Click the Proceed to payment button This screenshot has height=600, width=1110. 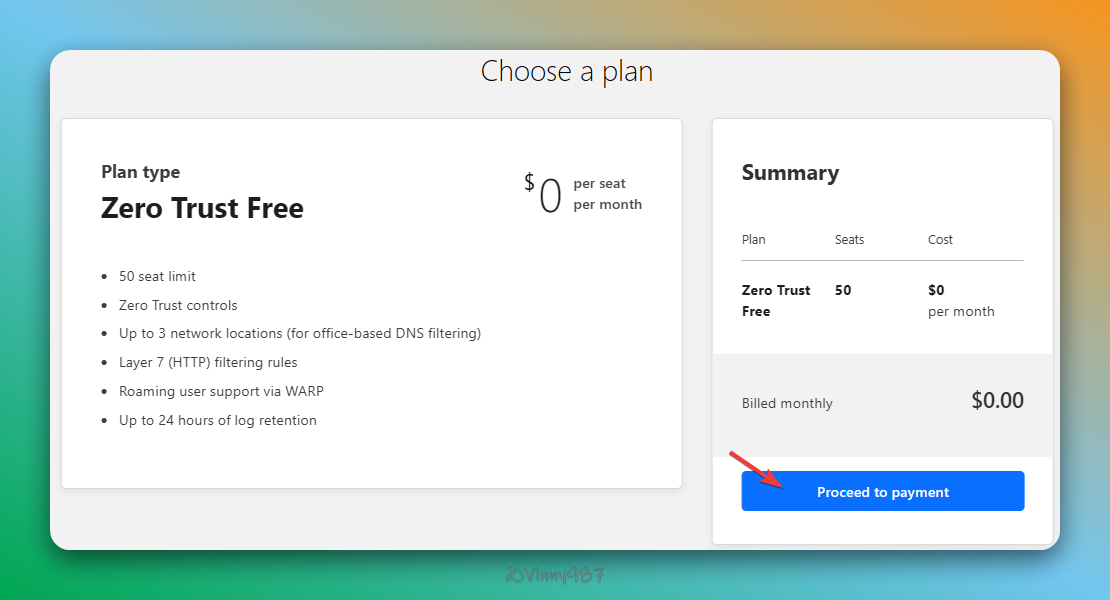coord(882,492)
